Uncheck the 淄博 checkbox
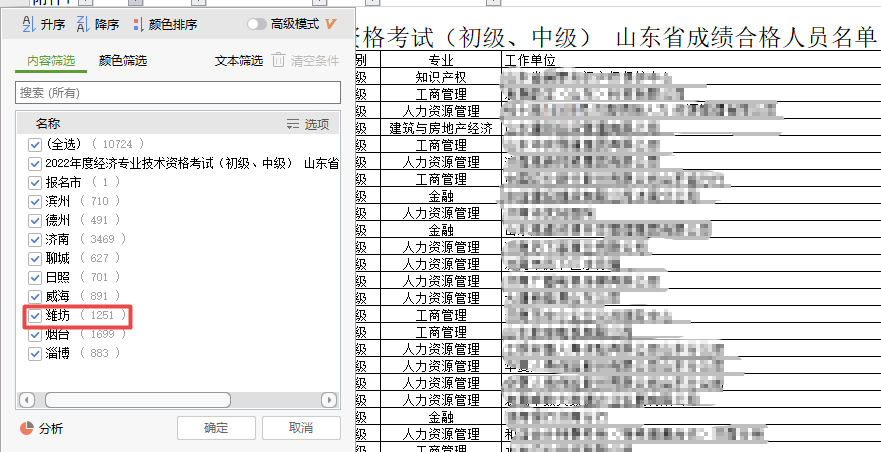This screenshot has width=881, height=452. point(35,354)
